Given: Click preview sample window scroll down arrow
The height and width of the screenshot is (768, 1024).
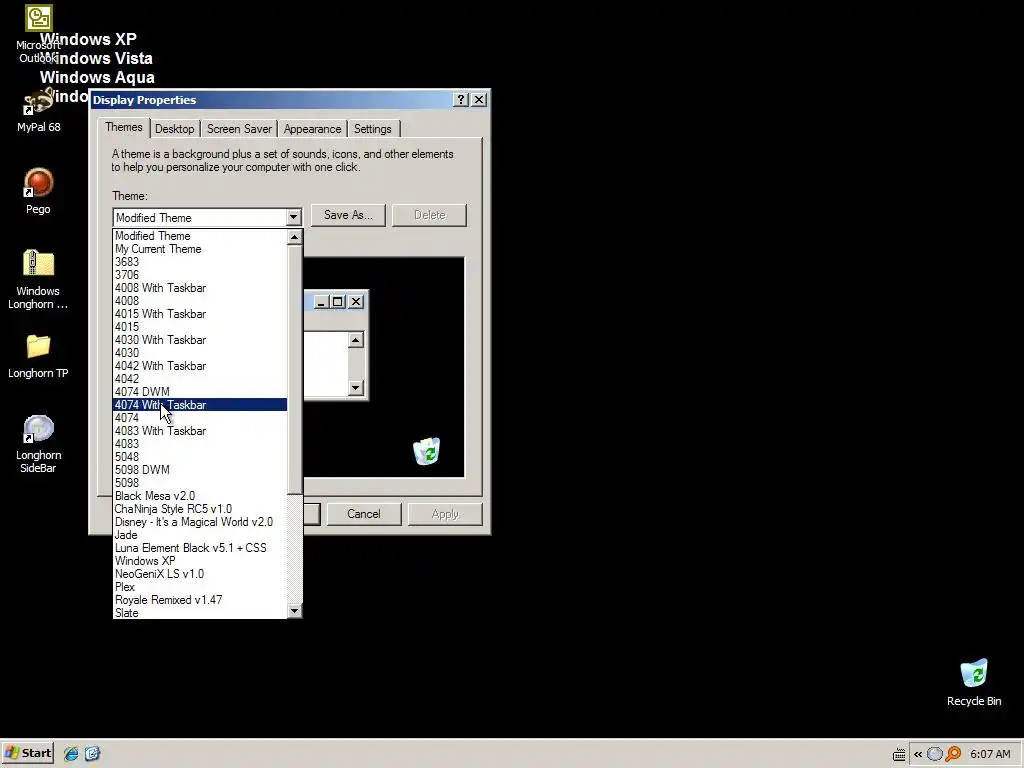Looking at the screenshot, I should 355,387.
